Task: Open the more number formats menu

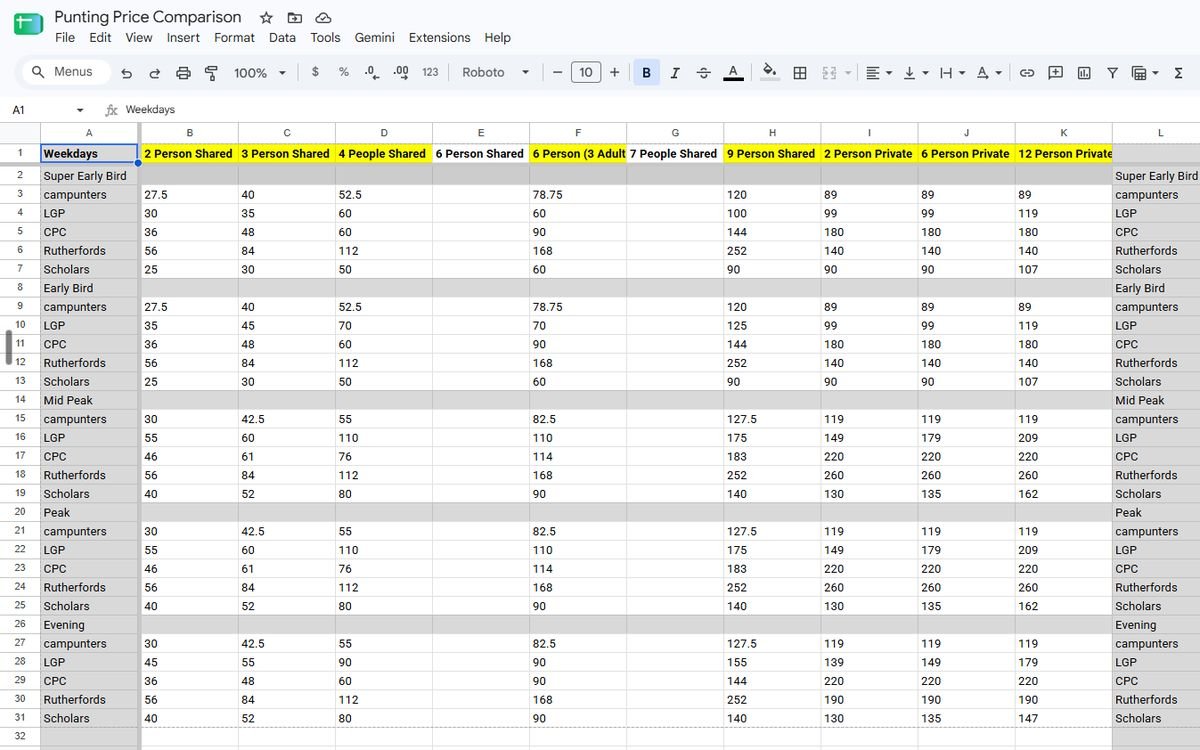Action: tap(430, 72)
